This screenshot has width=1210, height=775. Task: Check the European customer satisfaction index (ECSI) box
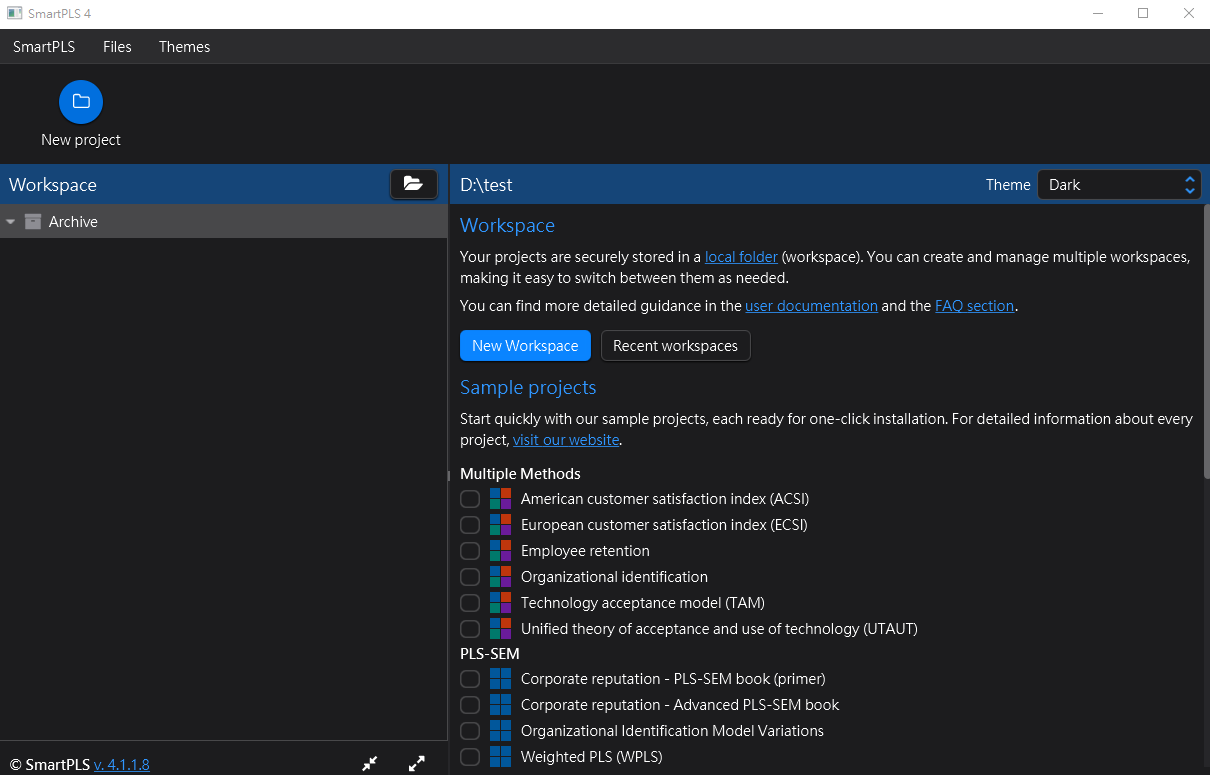470,525
